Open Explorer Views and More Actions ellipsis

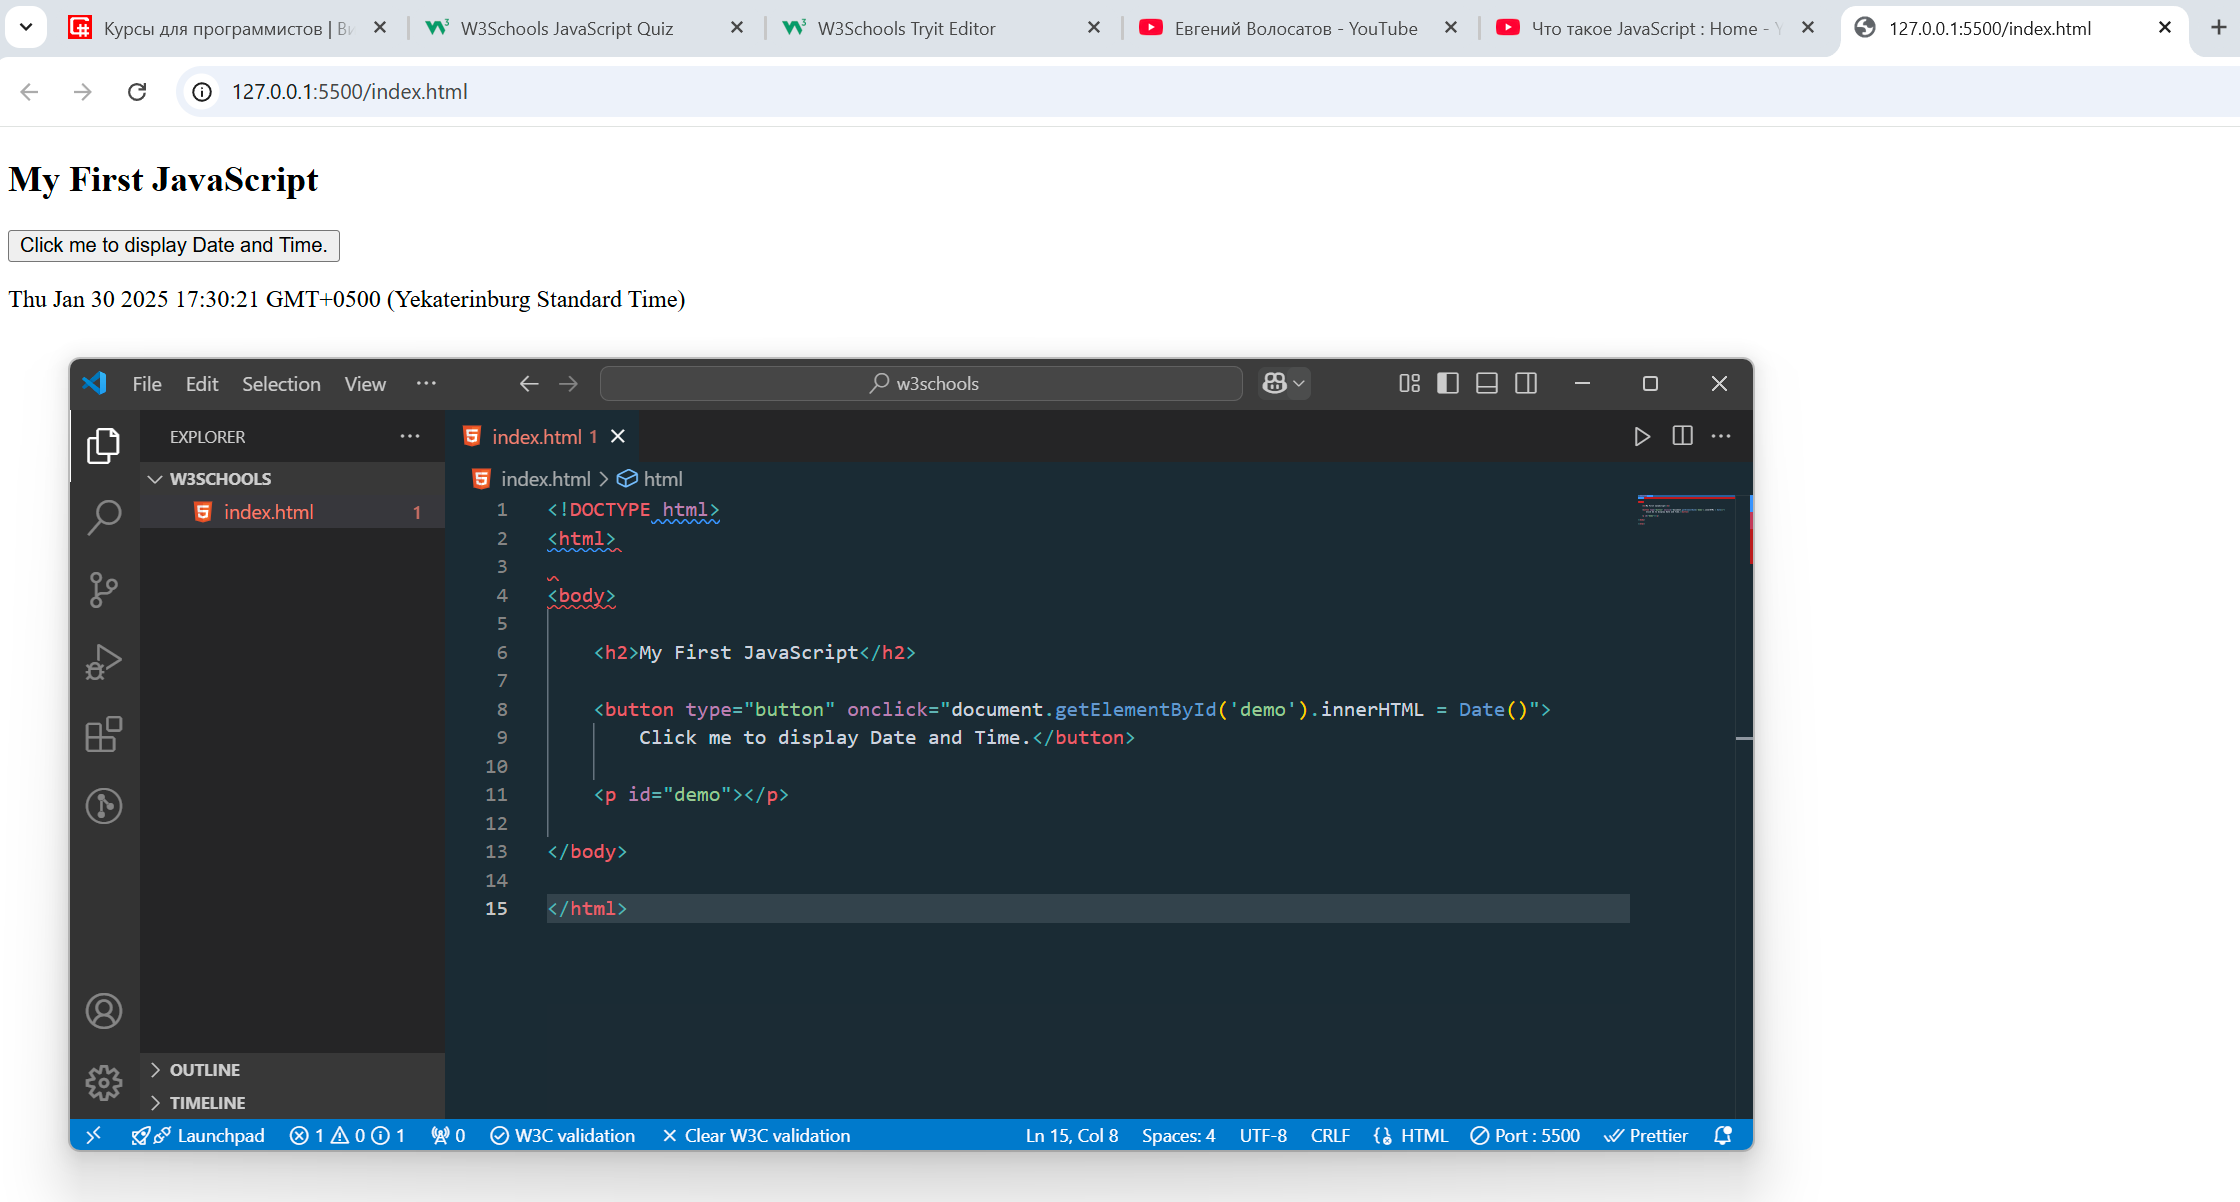point(410,436)
